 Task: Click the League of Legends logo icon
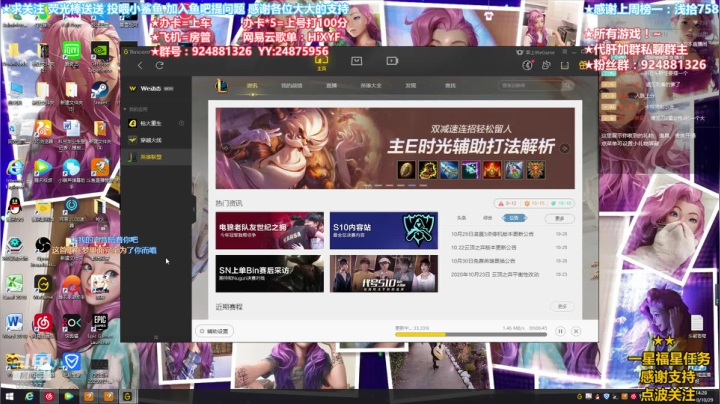click(x=221, y=85)
